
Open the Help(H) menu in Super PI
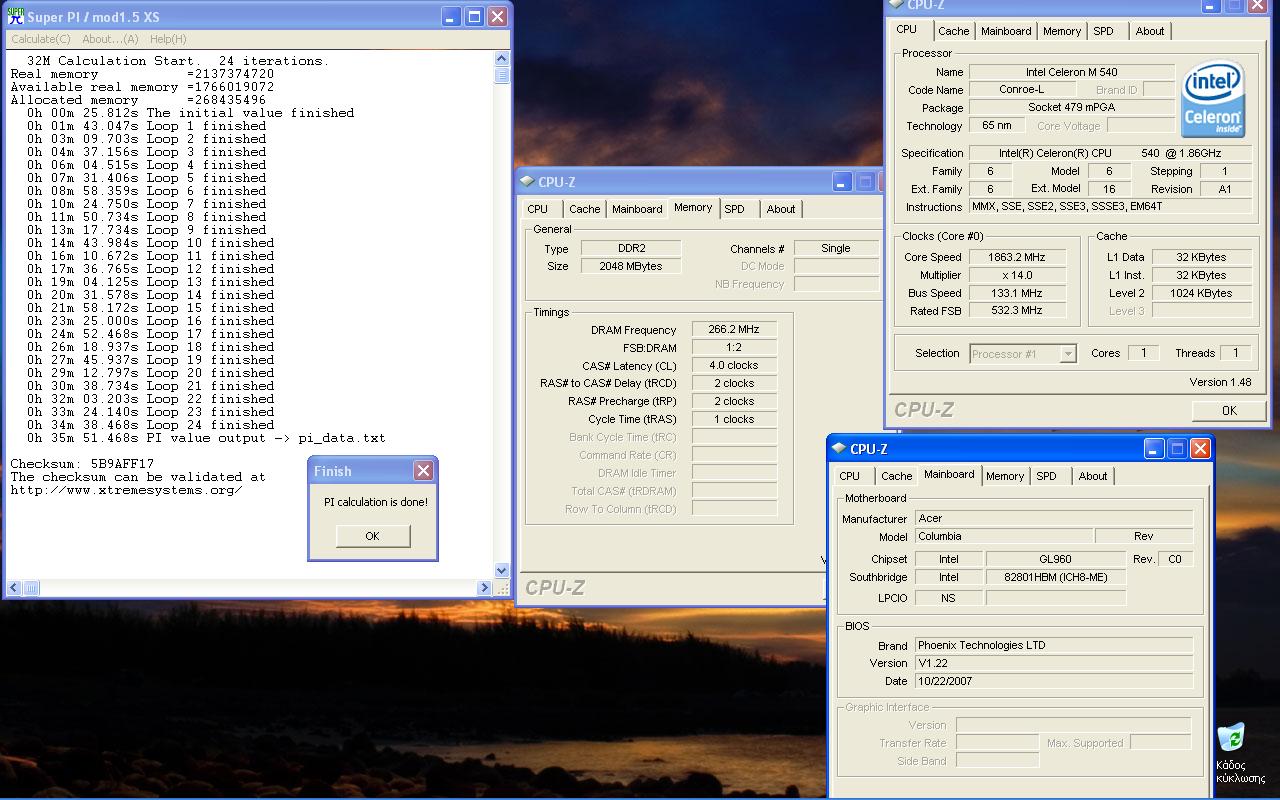[x=168, y=39]
